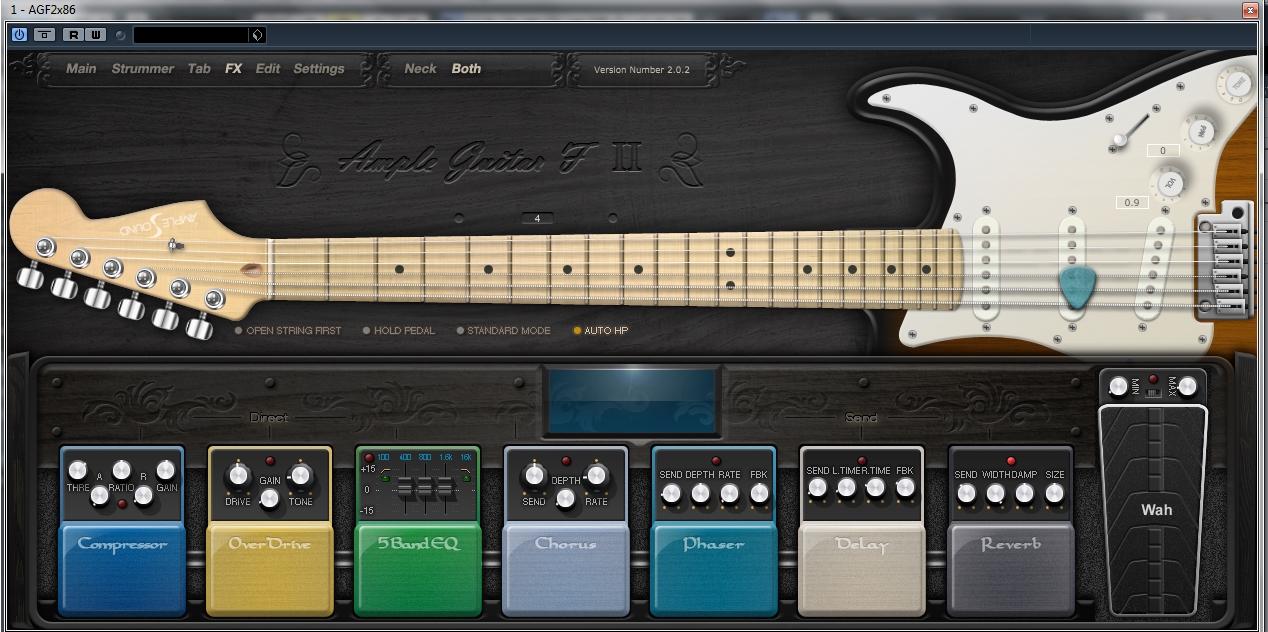The width and height of the screenshot is (1268, 632).
Task: Click the OverDrive DRIVE knob
Action: point(238,475)
